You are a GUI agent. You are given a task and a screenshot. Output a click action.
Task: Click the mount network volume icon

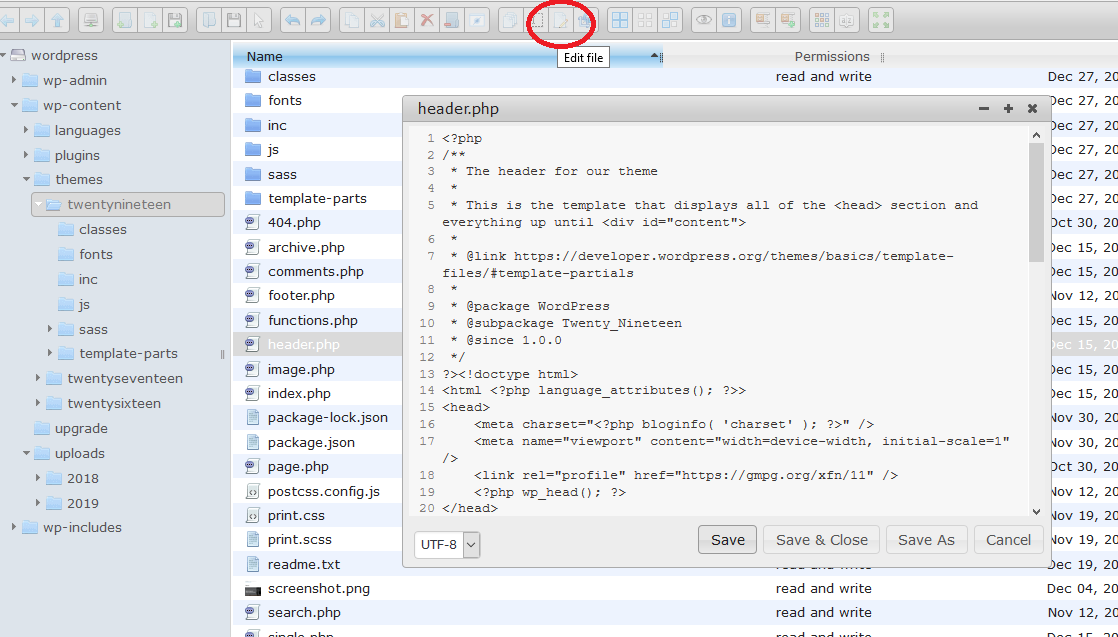pos(91,21)
